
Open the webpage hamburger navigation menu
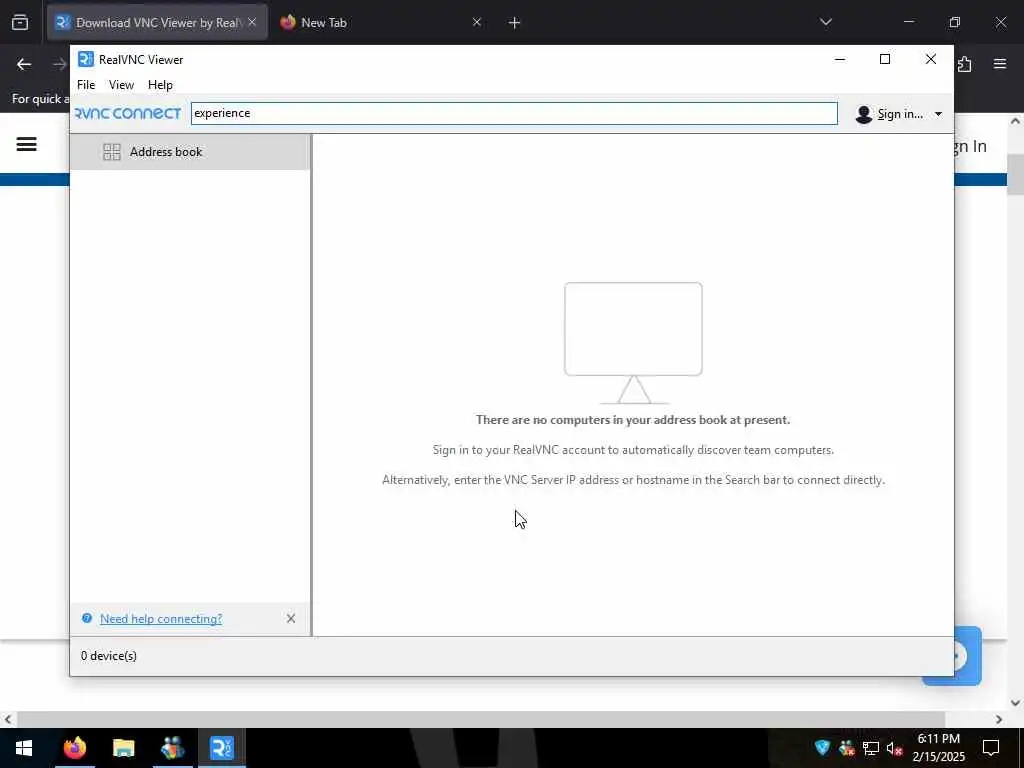[x=26, y=144]
